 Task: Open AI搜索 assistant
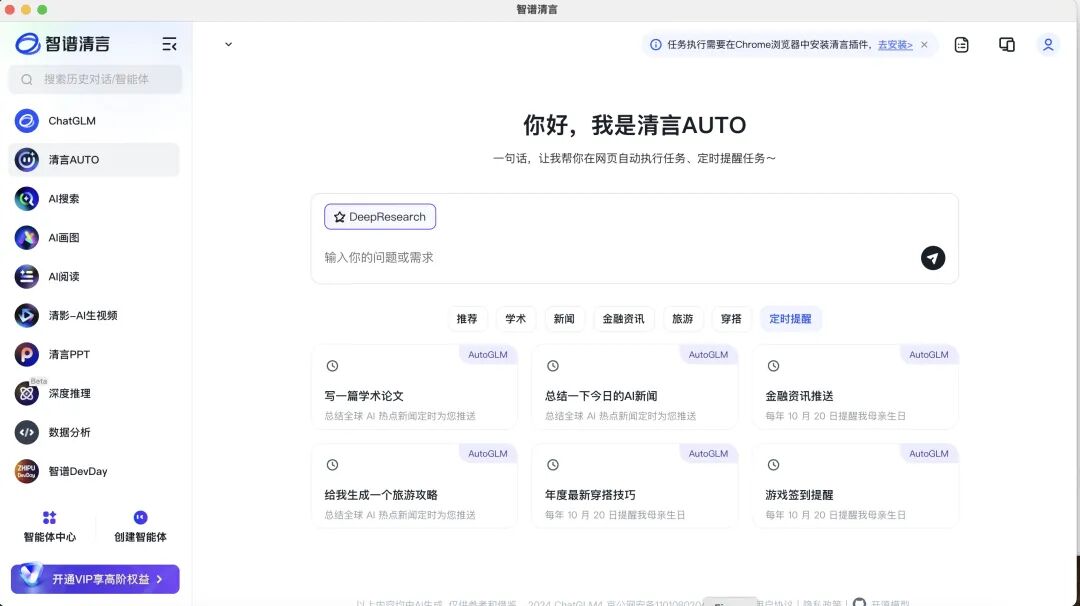click(94, 199)
